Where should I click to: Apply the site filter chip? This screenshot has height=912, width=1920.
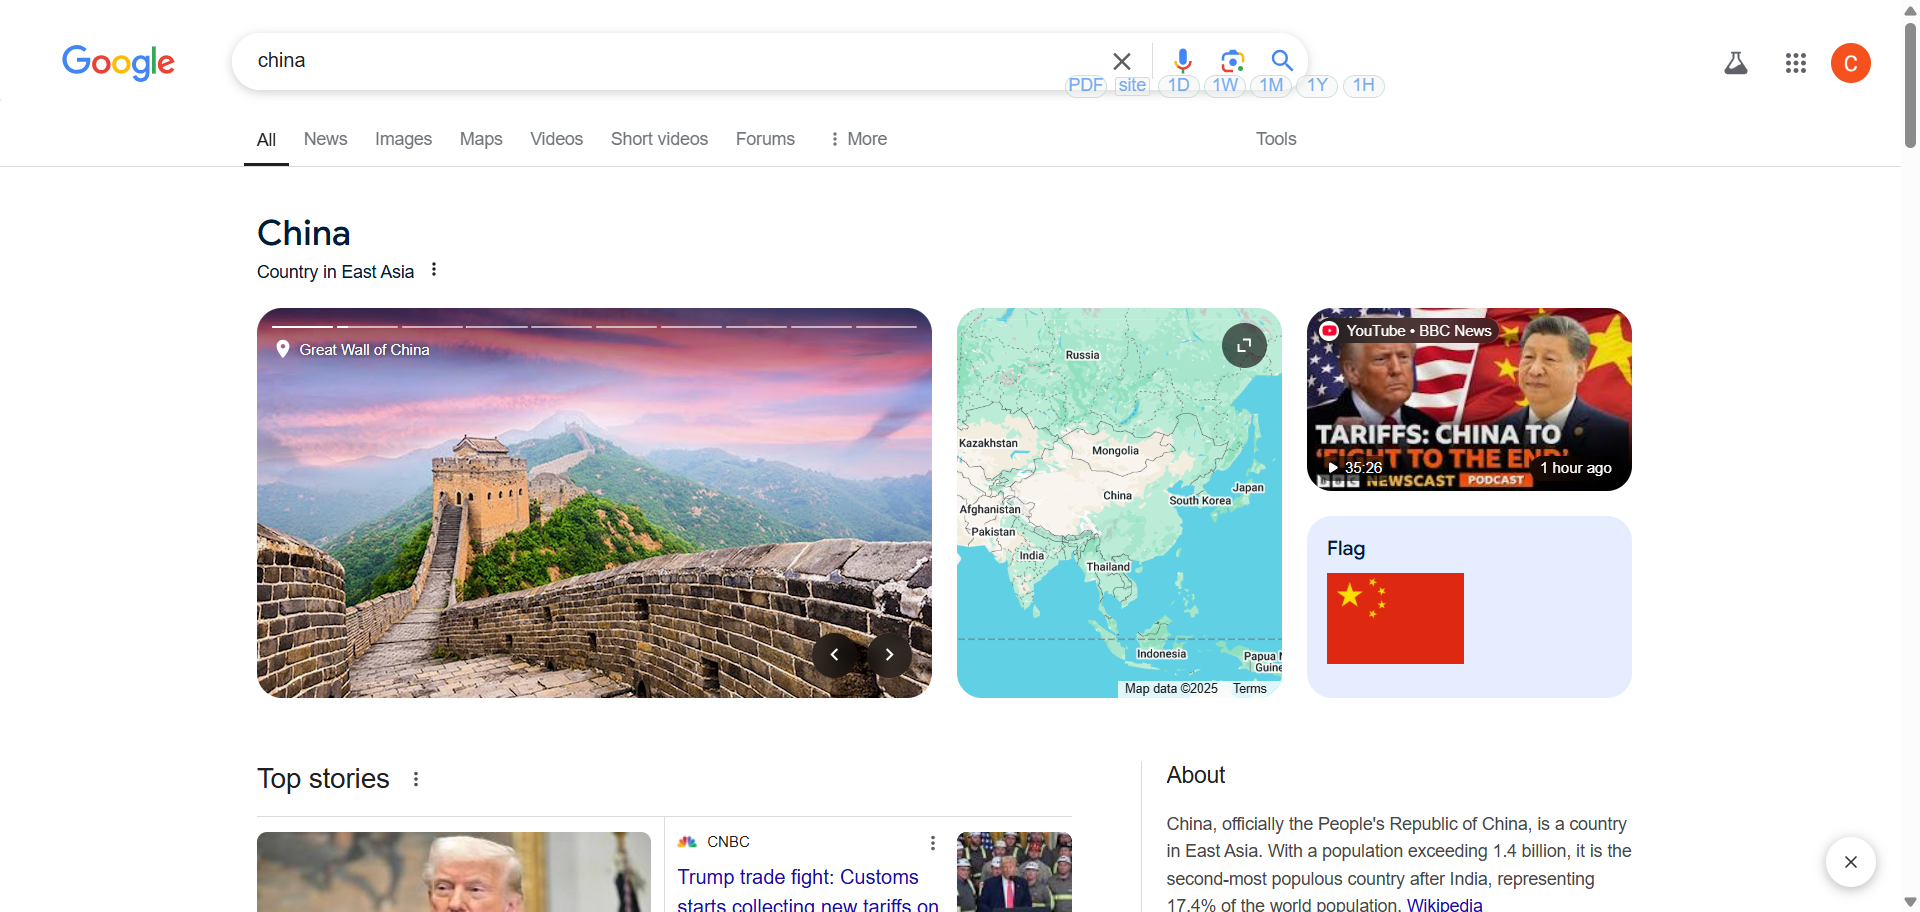tap(1132, 85)
